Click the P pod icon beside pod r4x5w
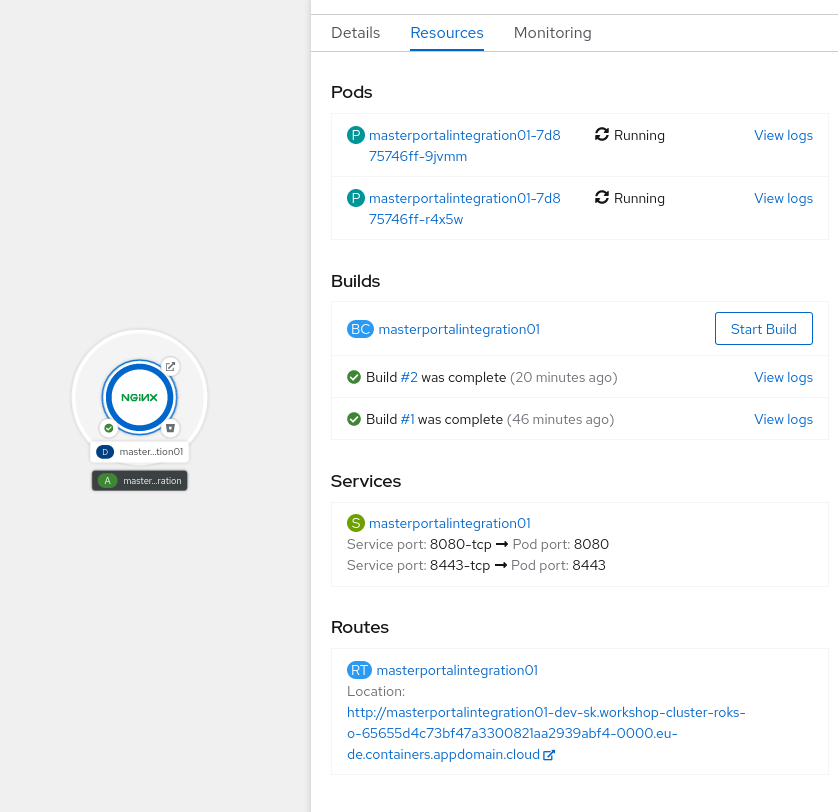Screen dimensions: 838x812 pos(356,198)
